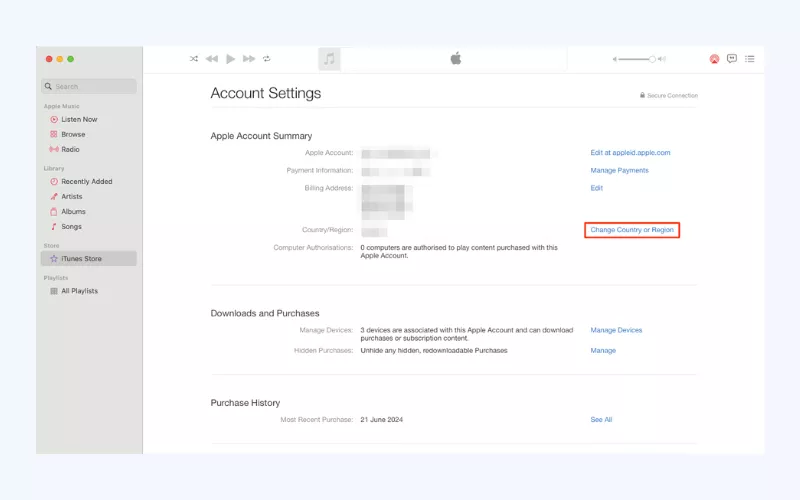Screen dimensions: 800x500
Task: Select iTunes Store in sidebar
Action: click(81, 259)
